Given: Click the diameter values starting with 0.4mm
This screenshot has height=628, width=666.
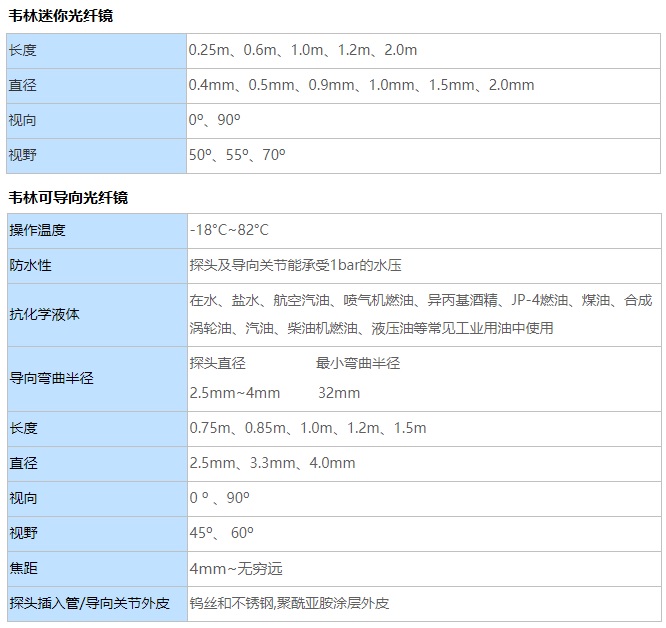Looking at the screenshot, I should coord(361,85).
